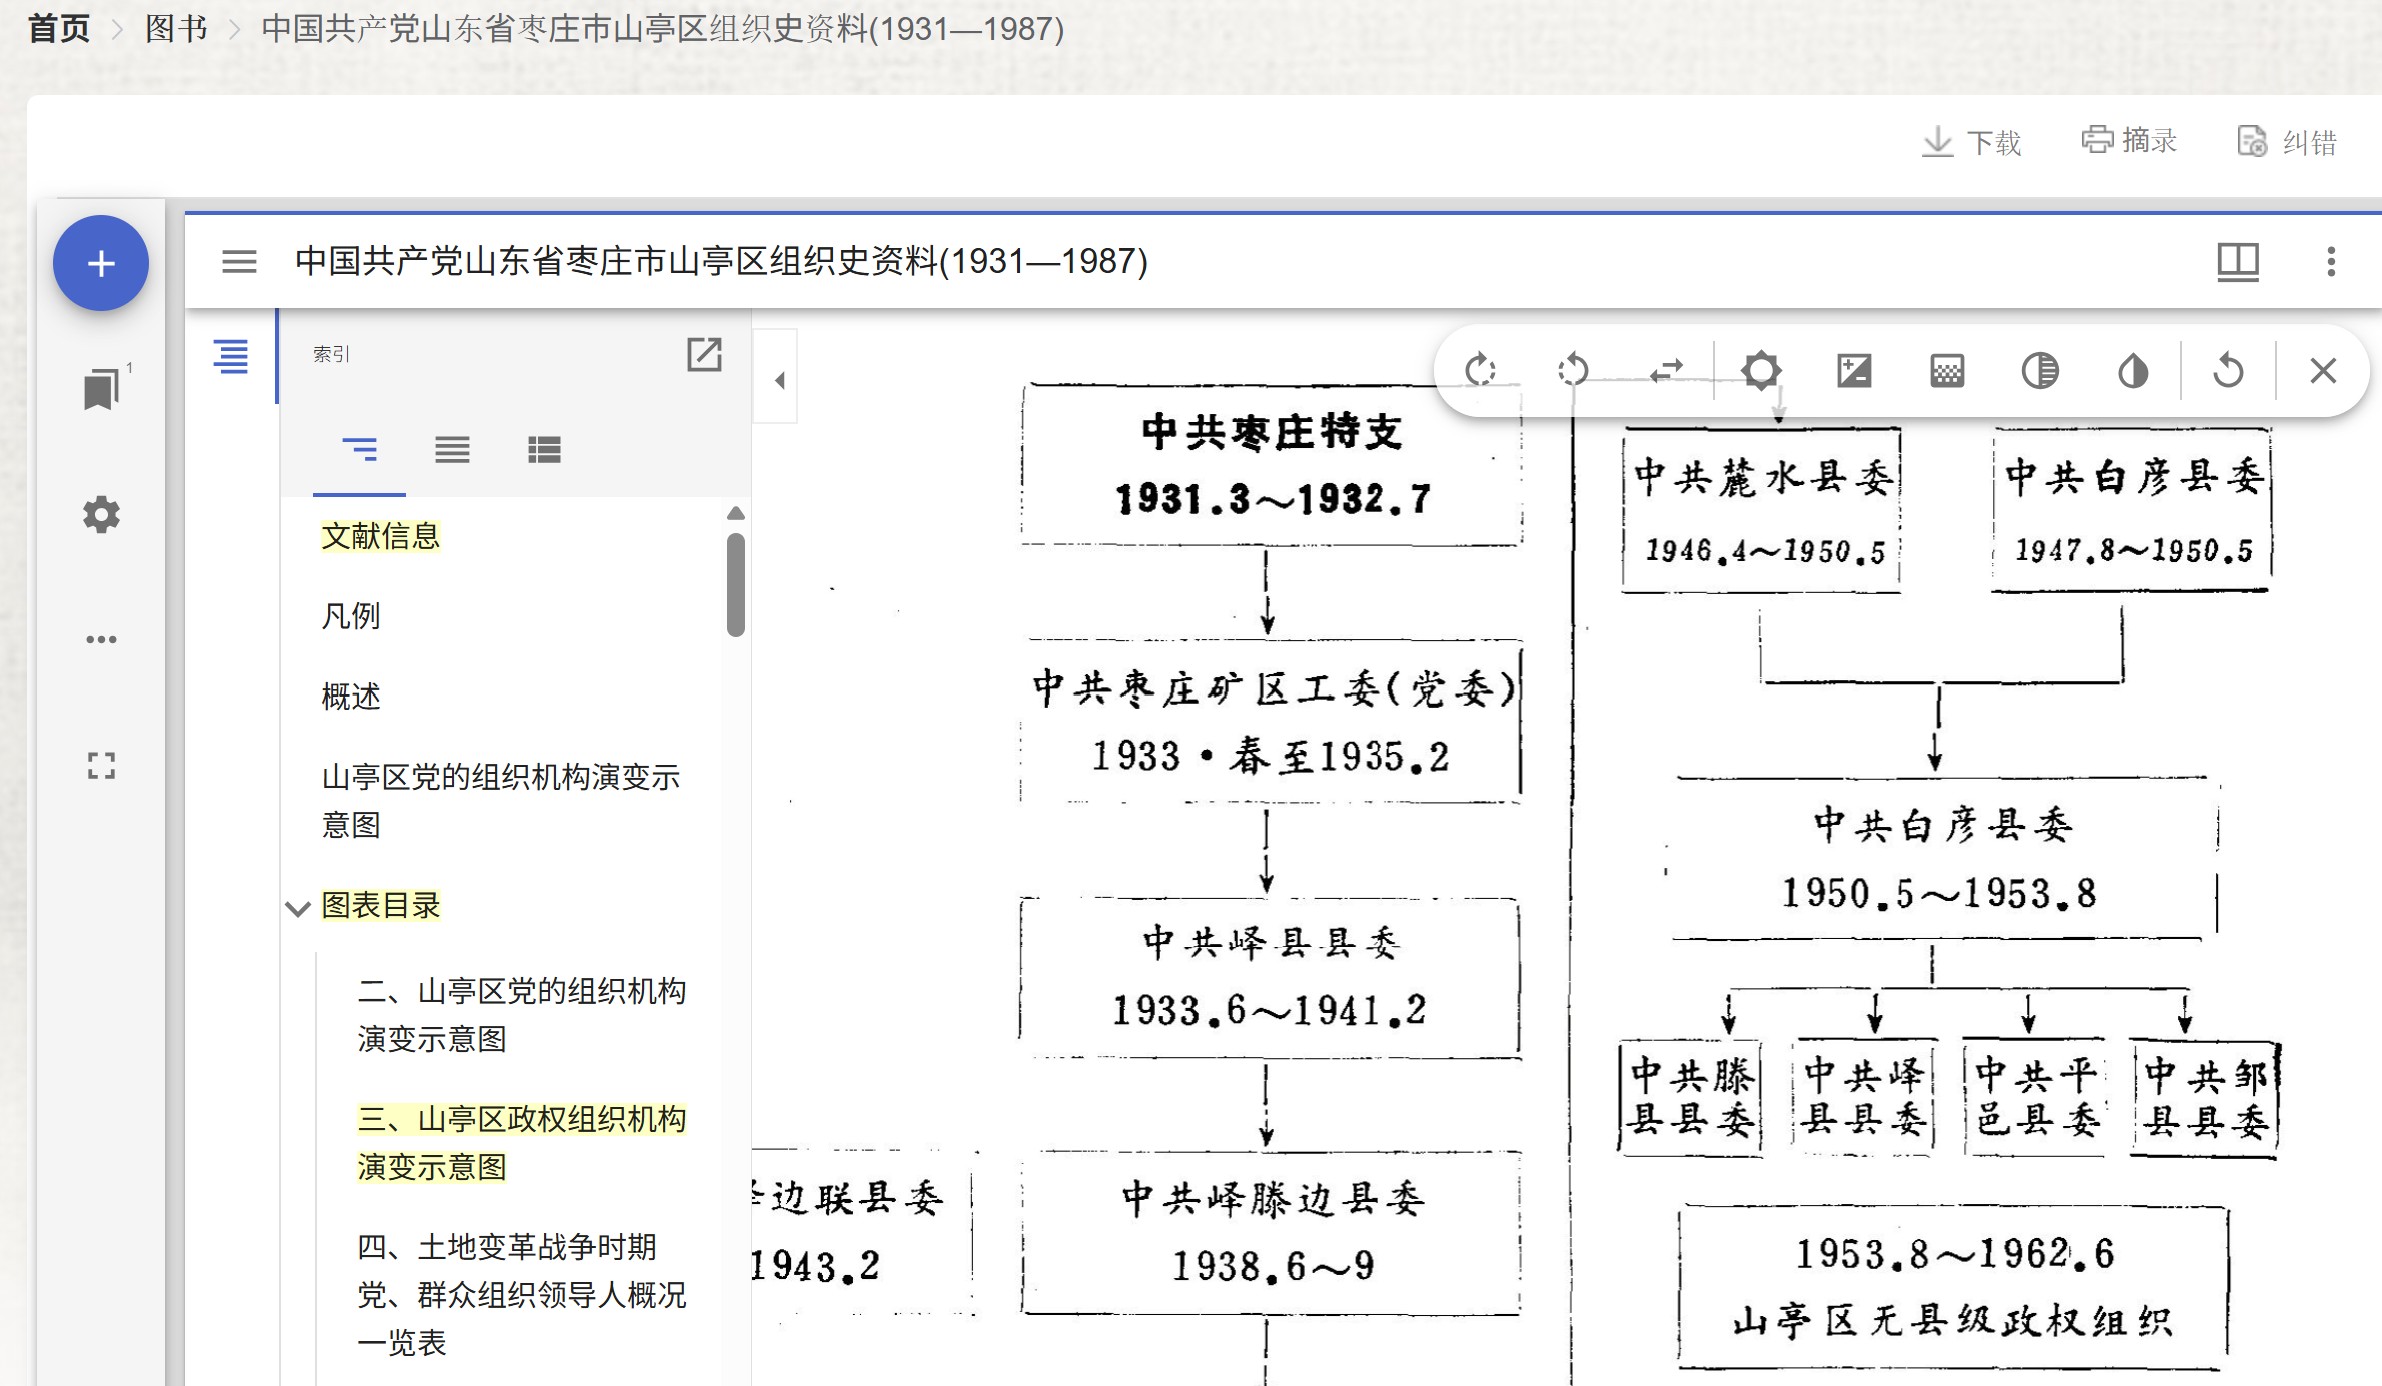Collapse the 图表目录 tree section
This screenshot has width=2382, height=1386.
[298, 908]
